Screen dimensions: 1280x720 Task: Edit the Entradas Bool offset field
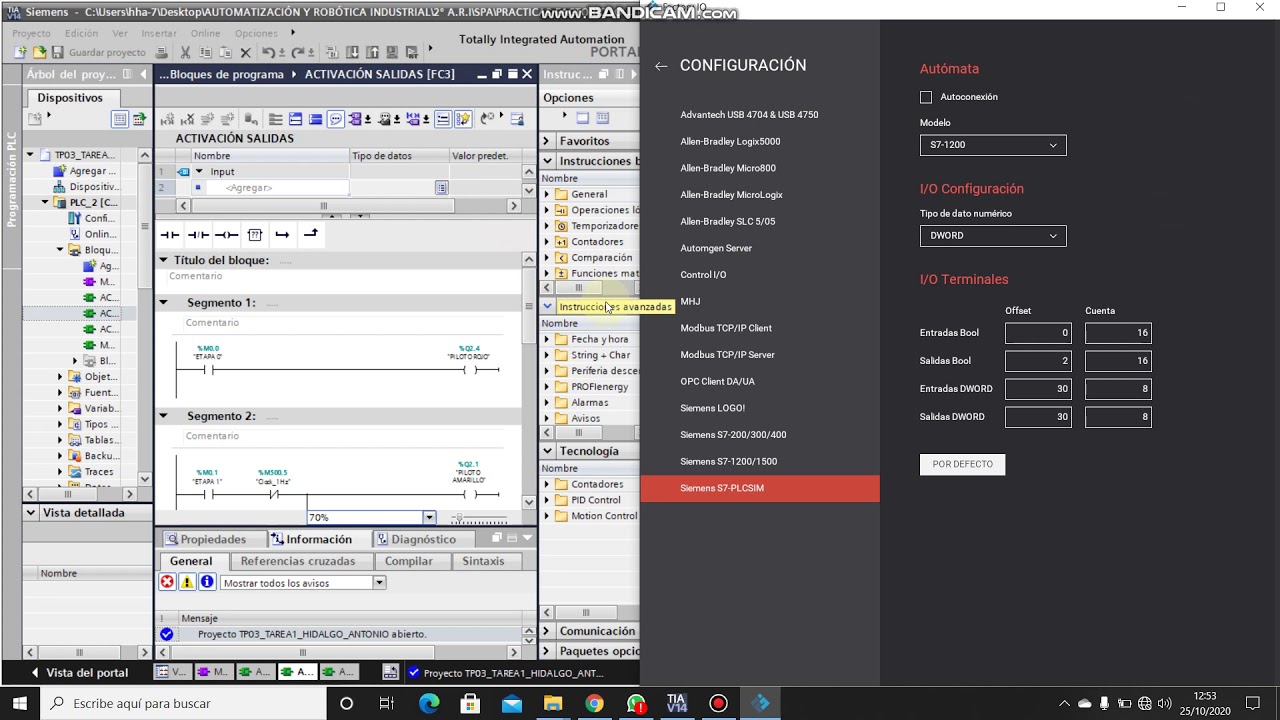click(x=1038, y=333)
